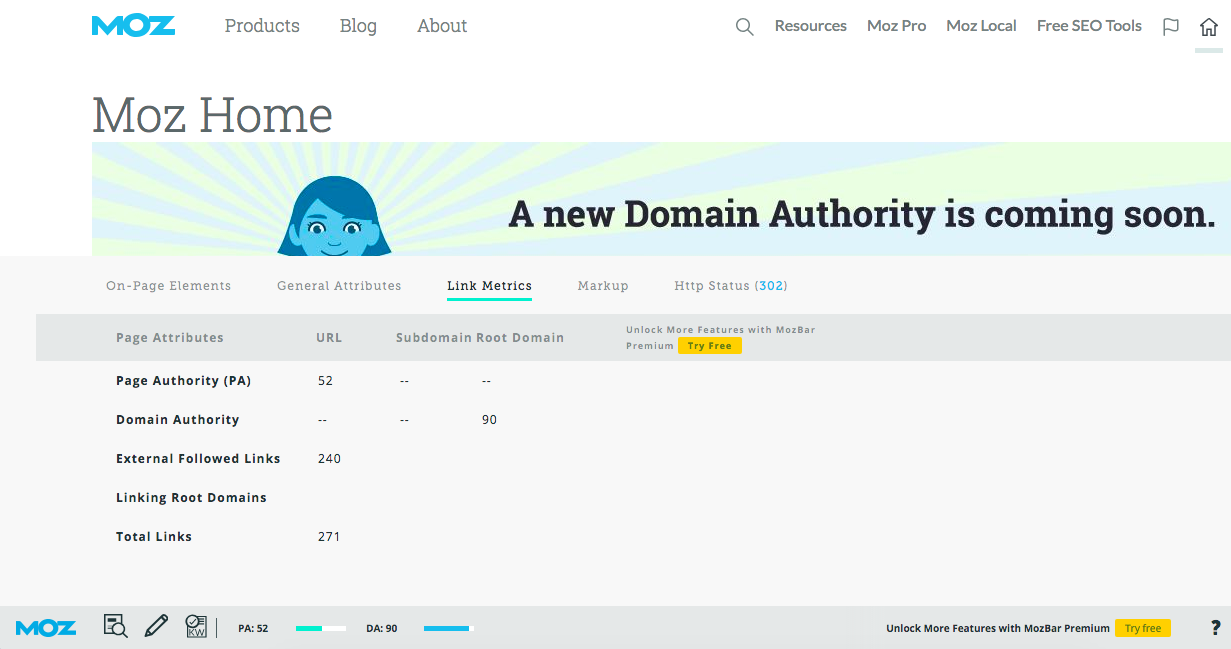This screenshot has height=649, width=1231.
Task: Open the Products menu
Action: click(x=262, y=26)
